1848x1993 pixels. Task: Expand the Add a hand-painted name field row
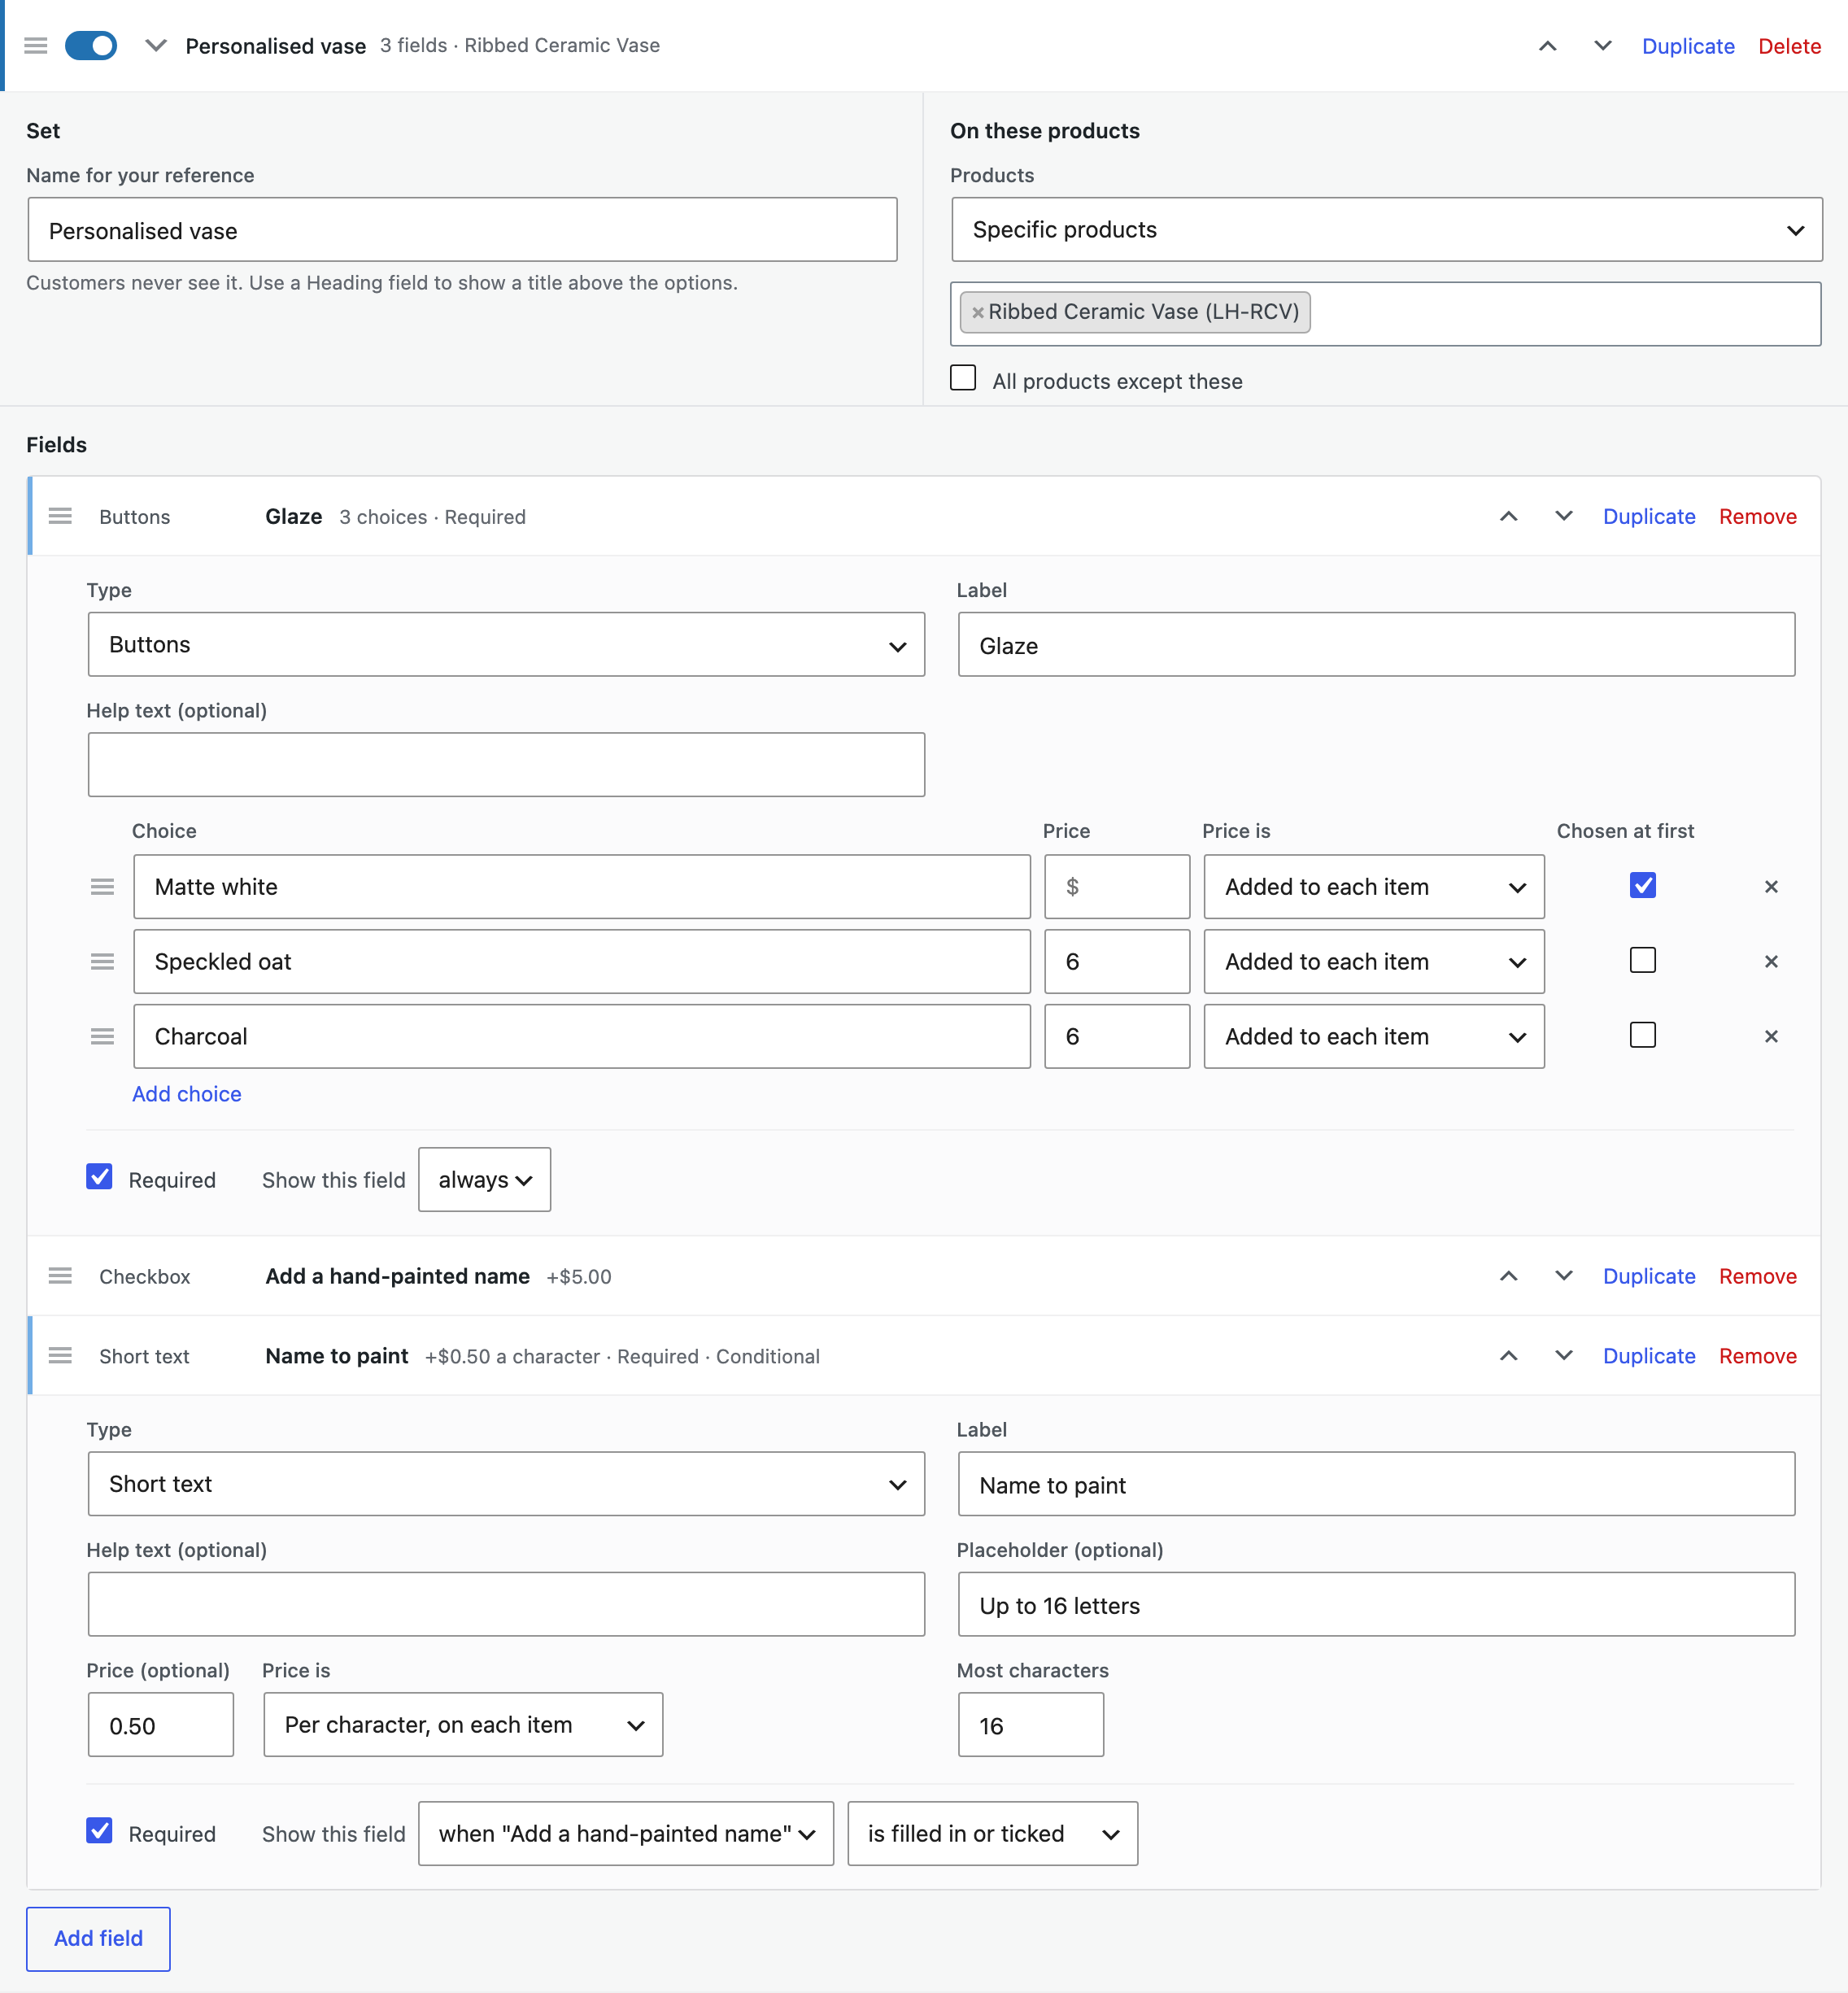[x=924, y=1276]
